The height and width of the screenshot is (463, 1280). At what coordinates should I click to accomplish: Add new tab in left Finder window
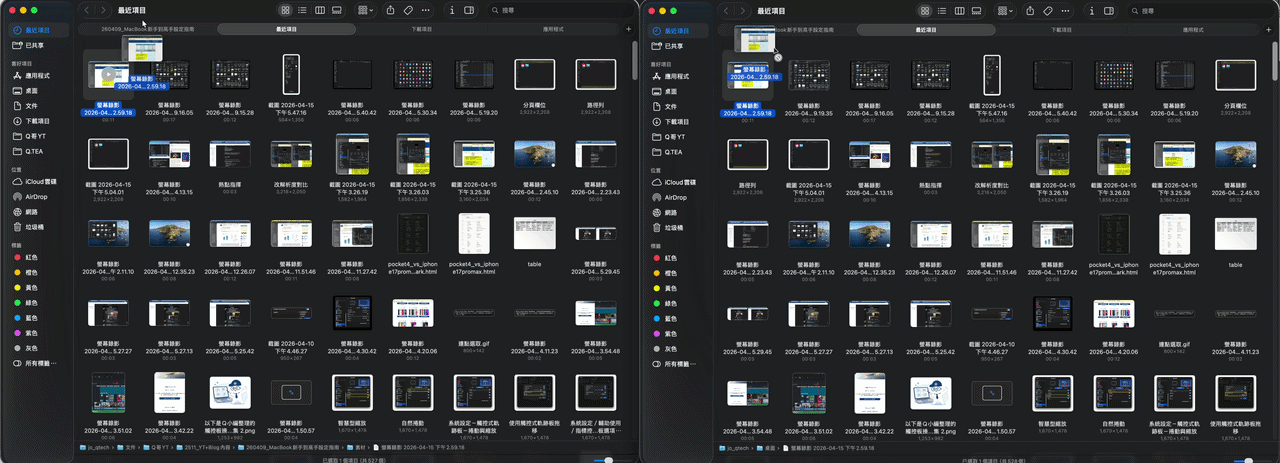coord(628,30)
